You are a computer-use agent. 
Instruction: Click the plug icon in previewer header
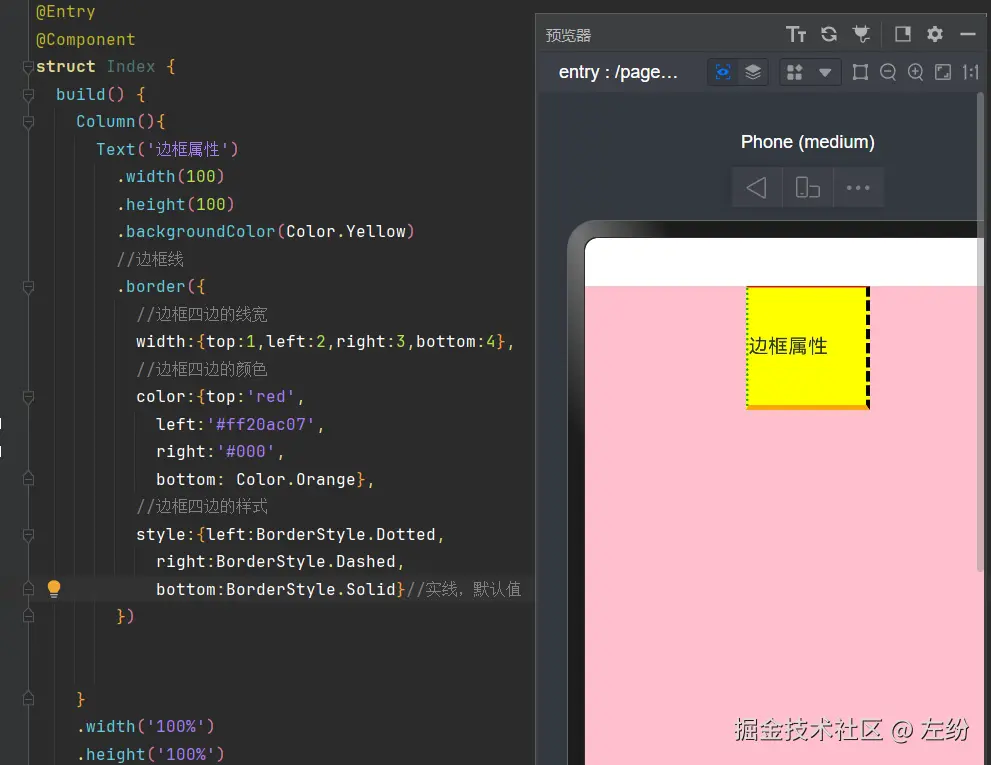pos(861,34)
